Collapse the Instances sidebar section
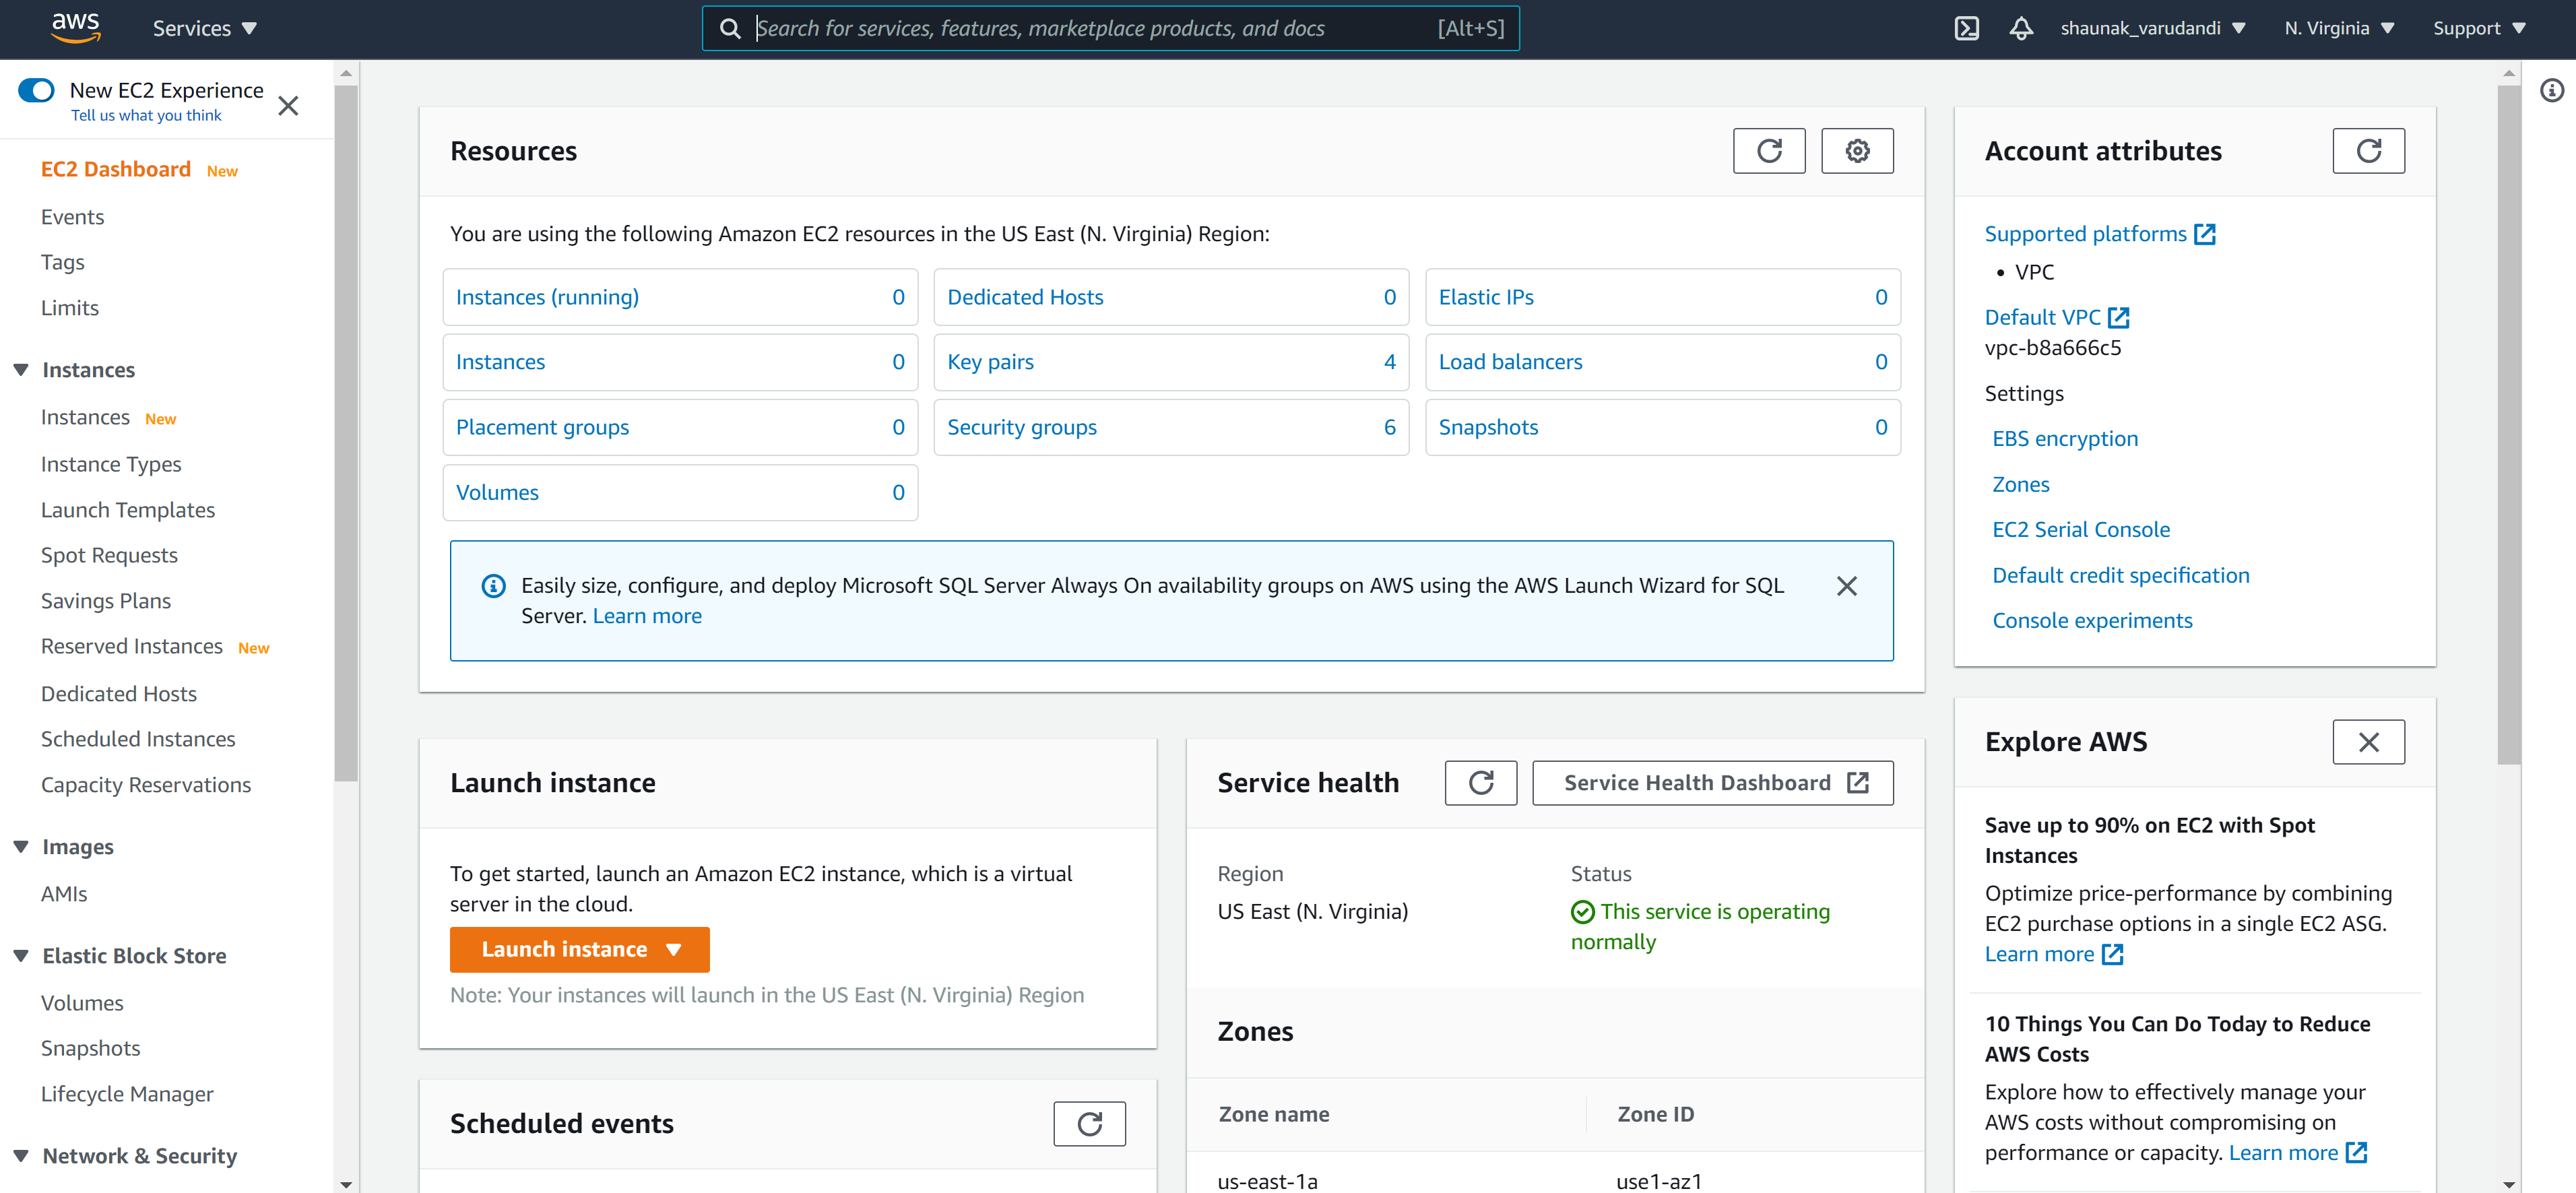This screenshot has height=1193, width=2576. click(x=21, y=370)
